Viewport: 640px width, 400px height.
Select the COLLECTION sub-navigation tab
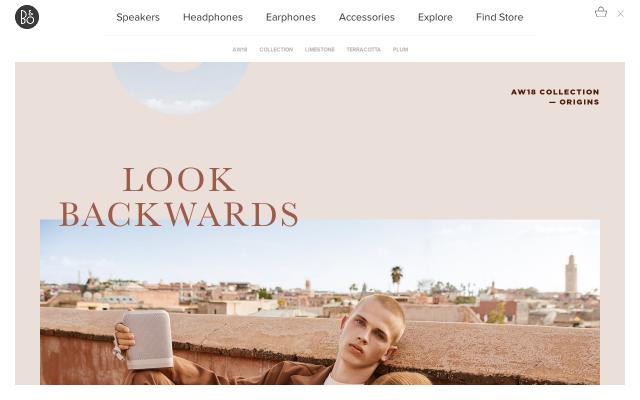tap(276, 49)
